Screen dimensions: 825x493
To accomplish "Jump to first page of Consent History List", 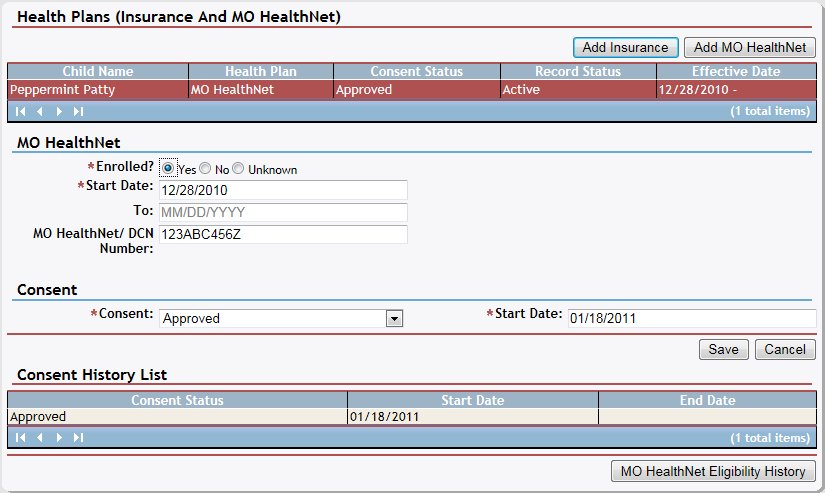I will (20, 437).
